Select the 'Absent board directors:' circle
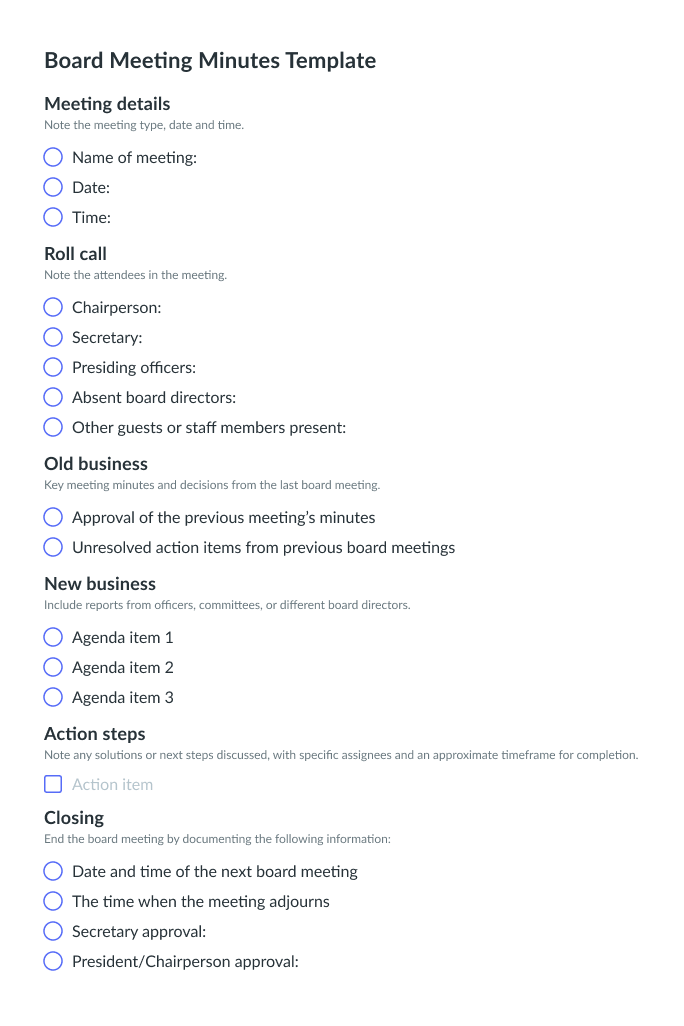 (x=53, y=397)
